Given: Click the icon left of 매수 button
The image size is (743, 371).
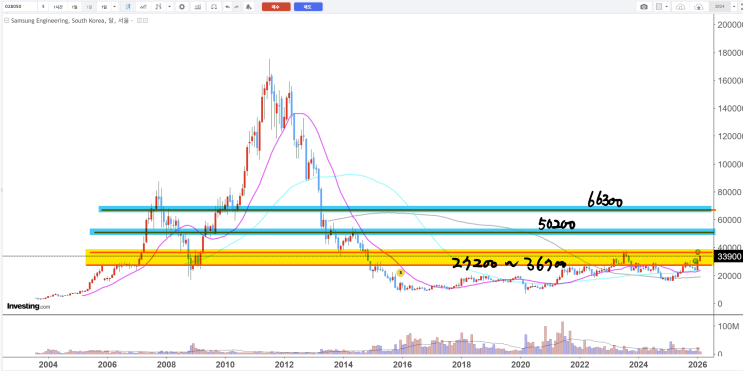Looking at the screenshot, I should 248,7.
